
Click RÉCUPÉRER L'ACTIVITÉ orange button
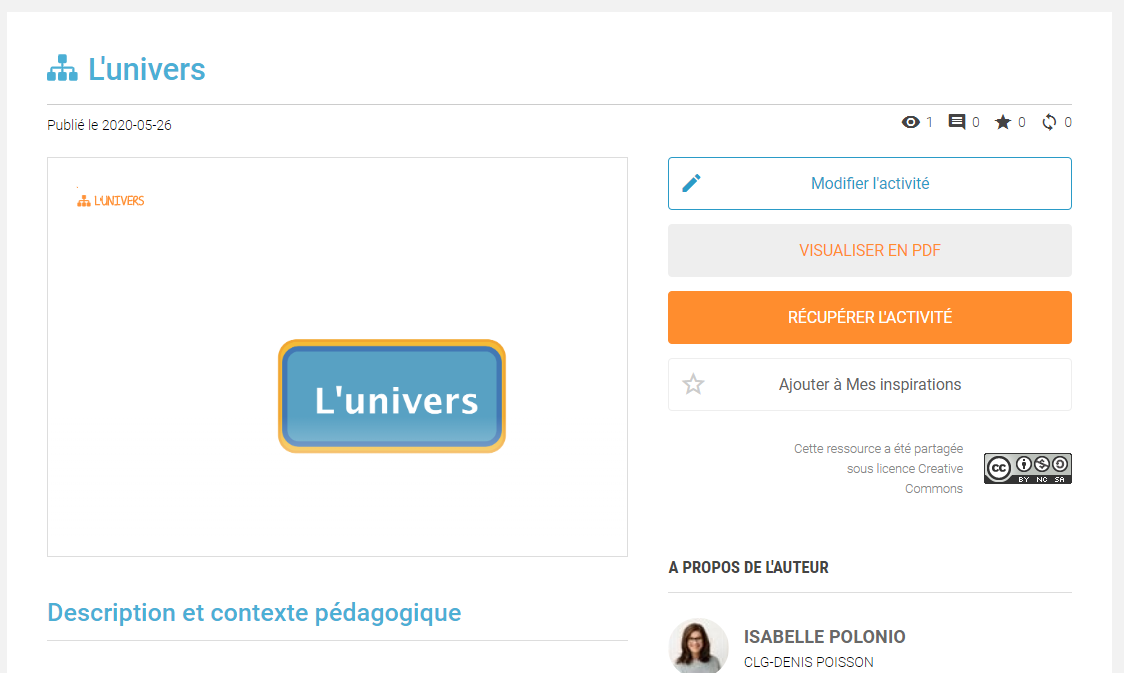(870, 317)
